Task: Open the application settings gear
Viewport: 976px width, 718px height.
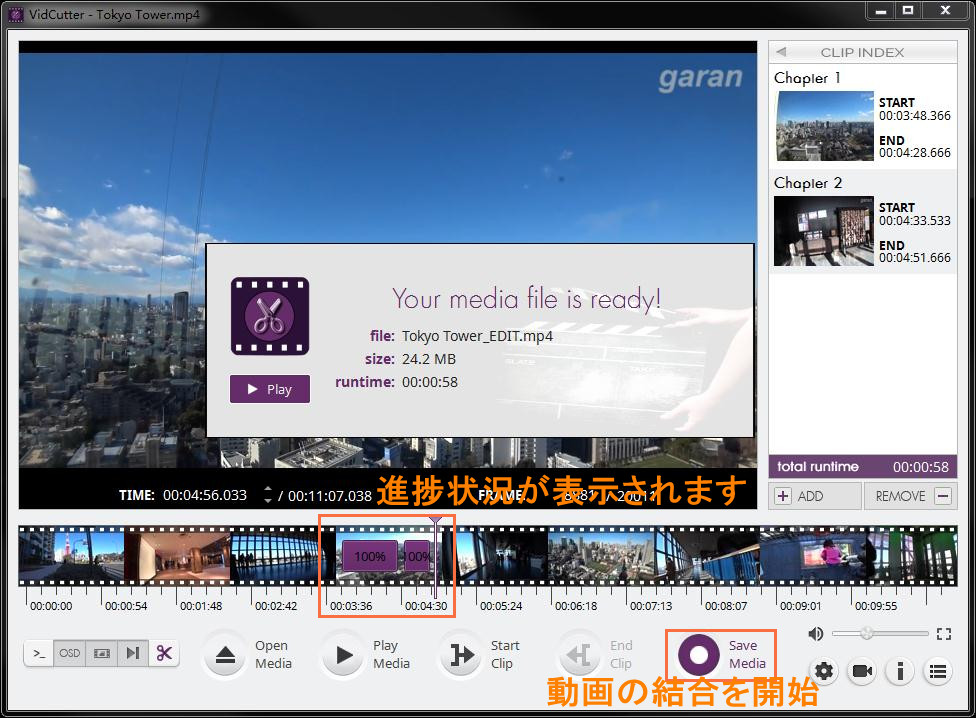Action: [x=823, y=671]
